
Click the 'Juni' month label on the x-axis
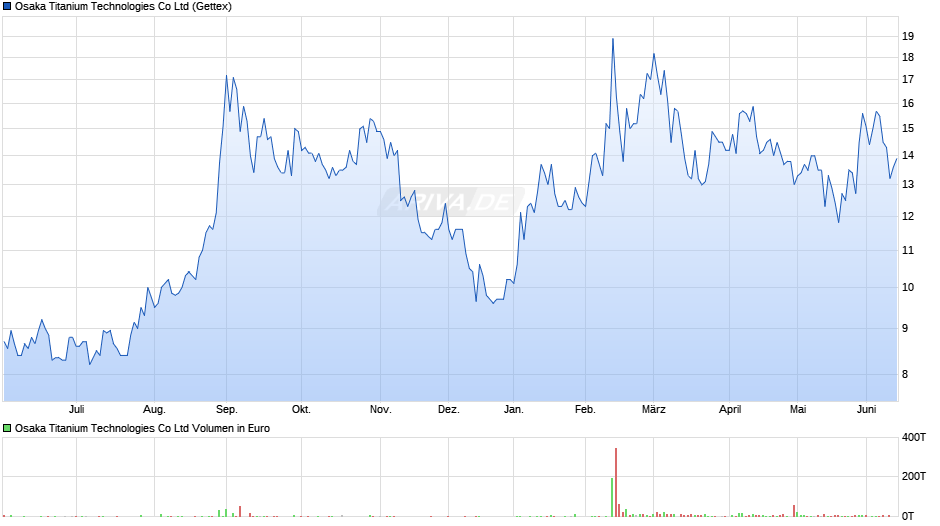866,409
